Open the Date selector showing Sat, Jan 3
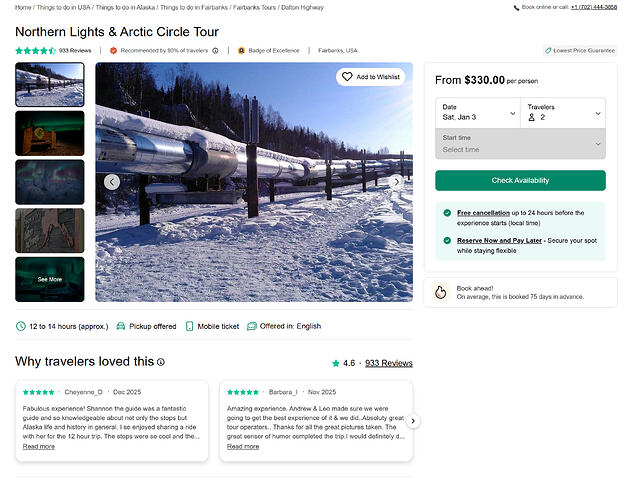Viewport: 624px width, 481px height. click(477, 112)
